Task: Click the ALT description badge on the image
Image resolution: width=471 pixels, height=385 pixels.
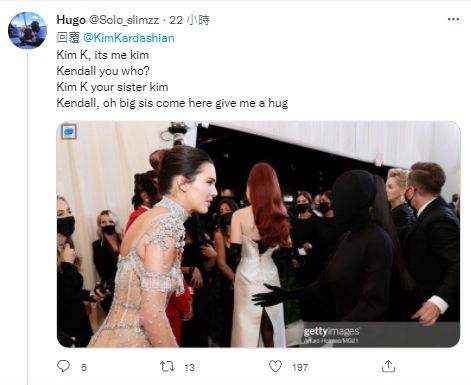Action: pyautogui.click(x=69, y=132)
